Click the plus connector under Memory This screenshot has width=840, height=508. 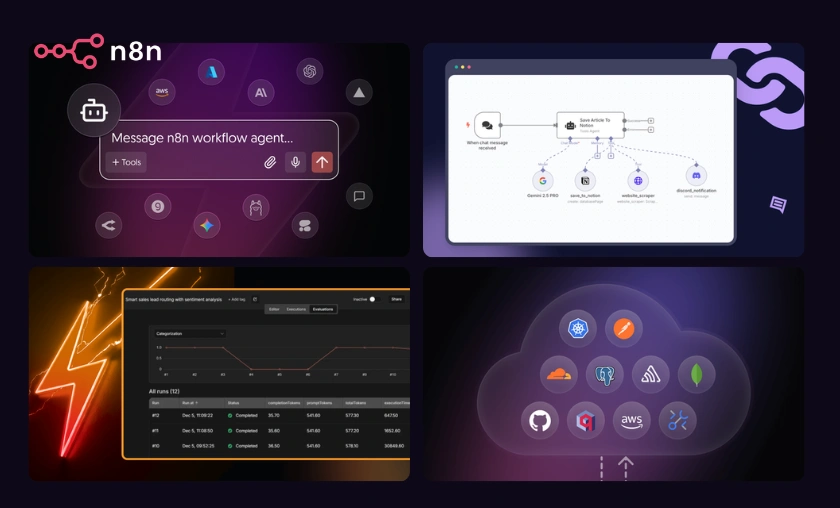597,156
